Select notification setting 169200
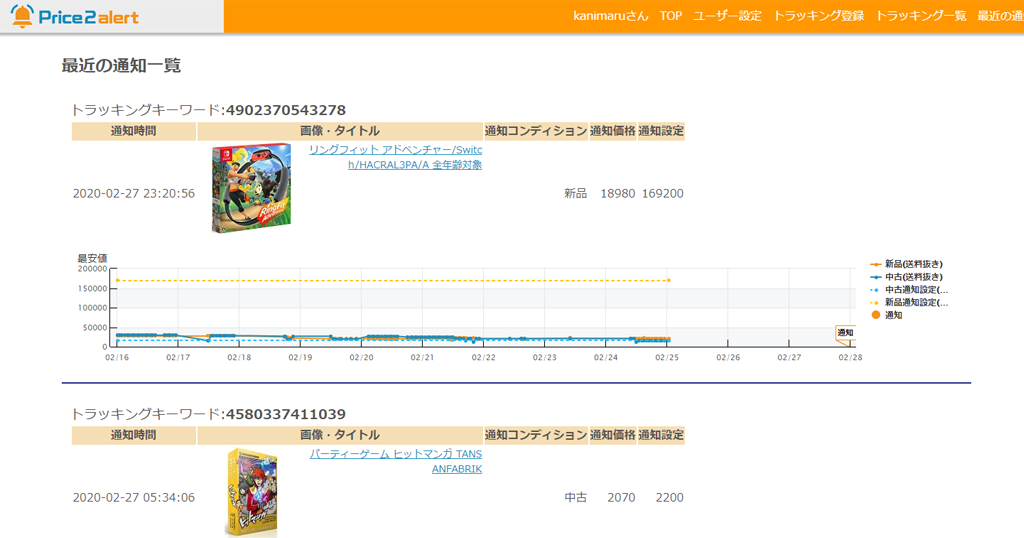Viewport: 1024px width, 538px height. 663,194
